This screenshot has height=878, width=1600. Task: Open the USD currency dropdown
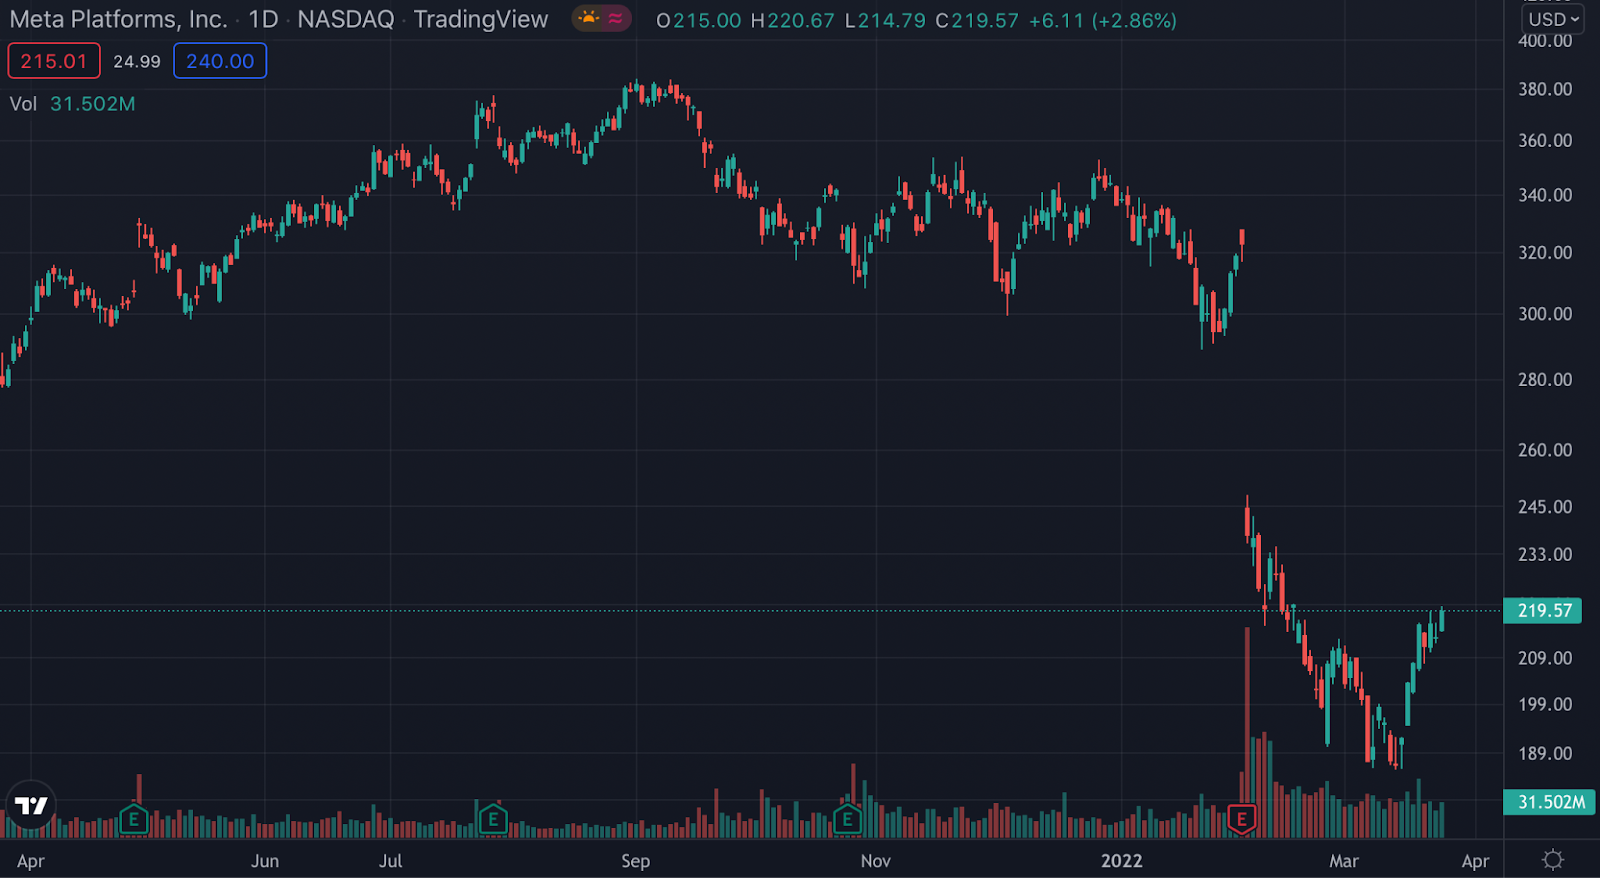point(1553,19)
